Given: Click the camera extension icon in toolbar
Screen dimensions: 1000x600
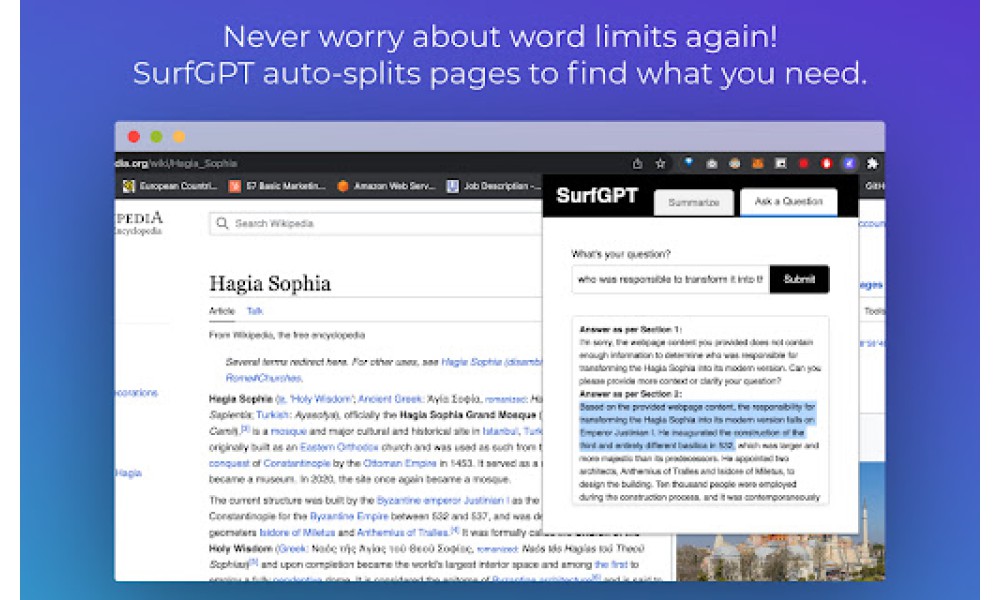Looking at the screenshot, I should point(712,164).
